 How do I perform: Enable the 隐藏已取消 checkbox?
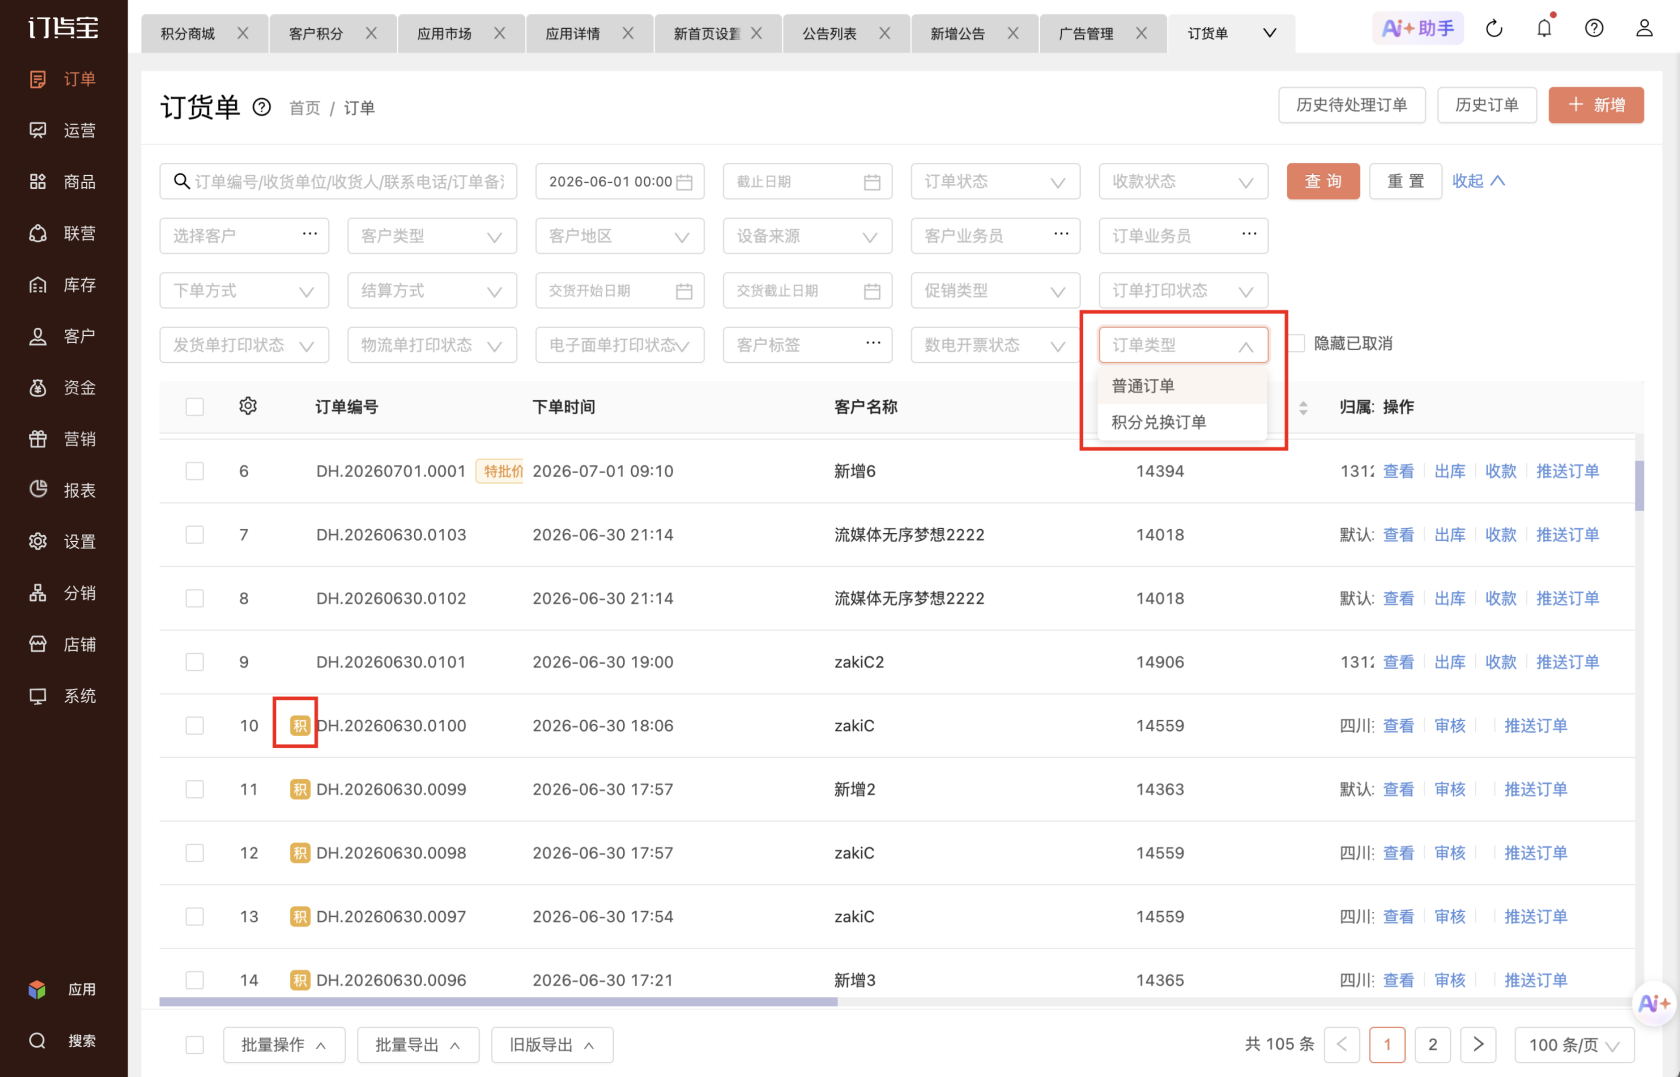pyautogui.click(x=1297, y=344)
